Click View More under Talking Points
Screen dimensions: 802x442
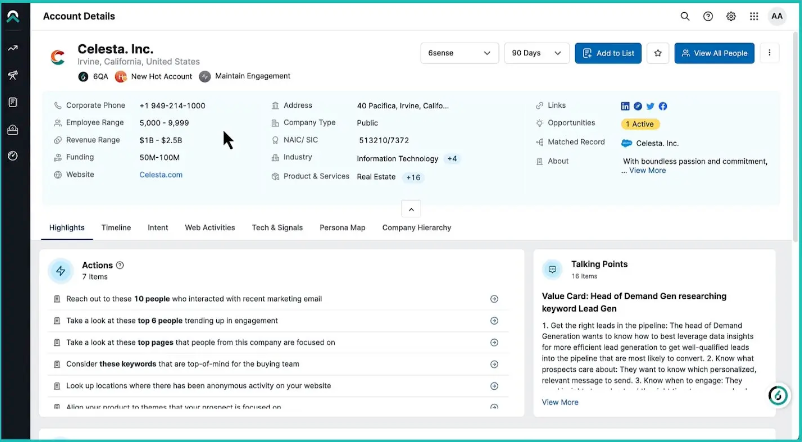coord(560,402)
